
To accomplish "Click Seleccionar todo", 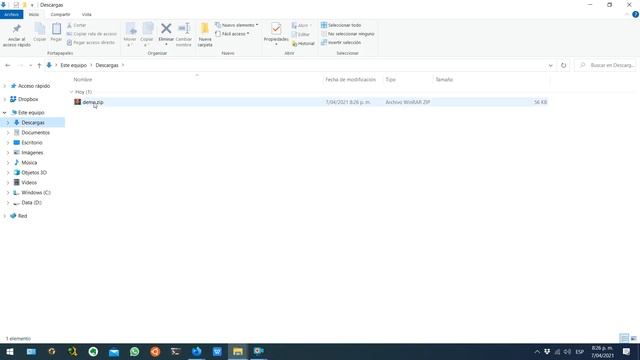I will tap(341, 25).
